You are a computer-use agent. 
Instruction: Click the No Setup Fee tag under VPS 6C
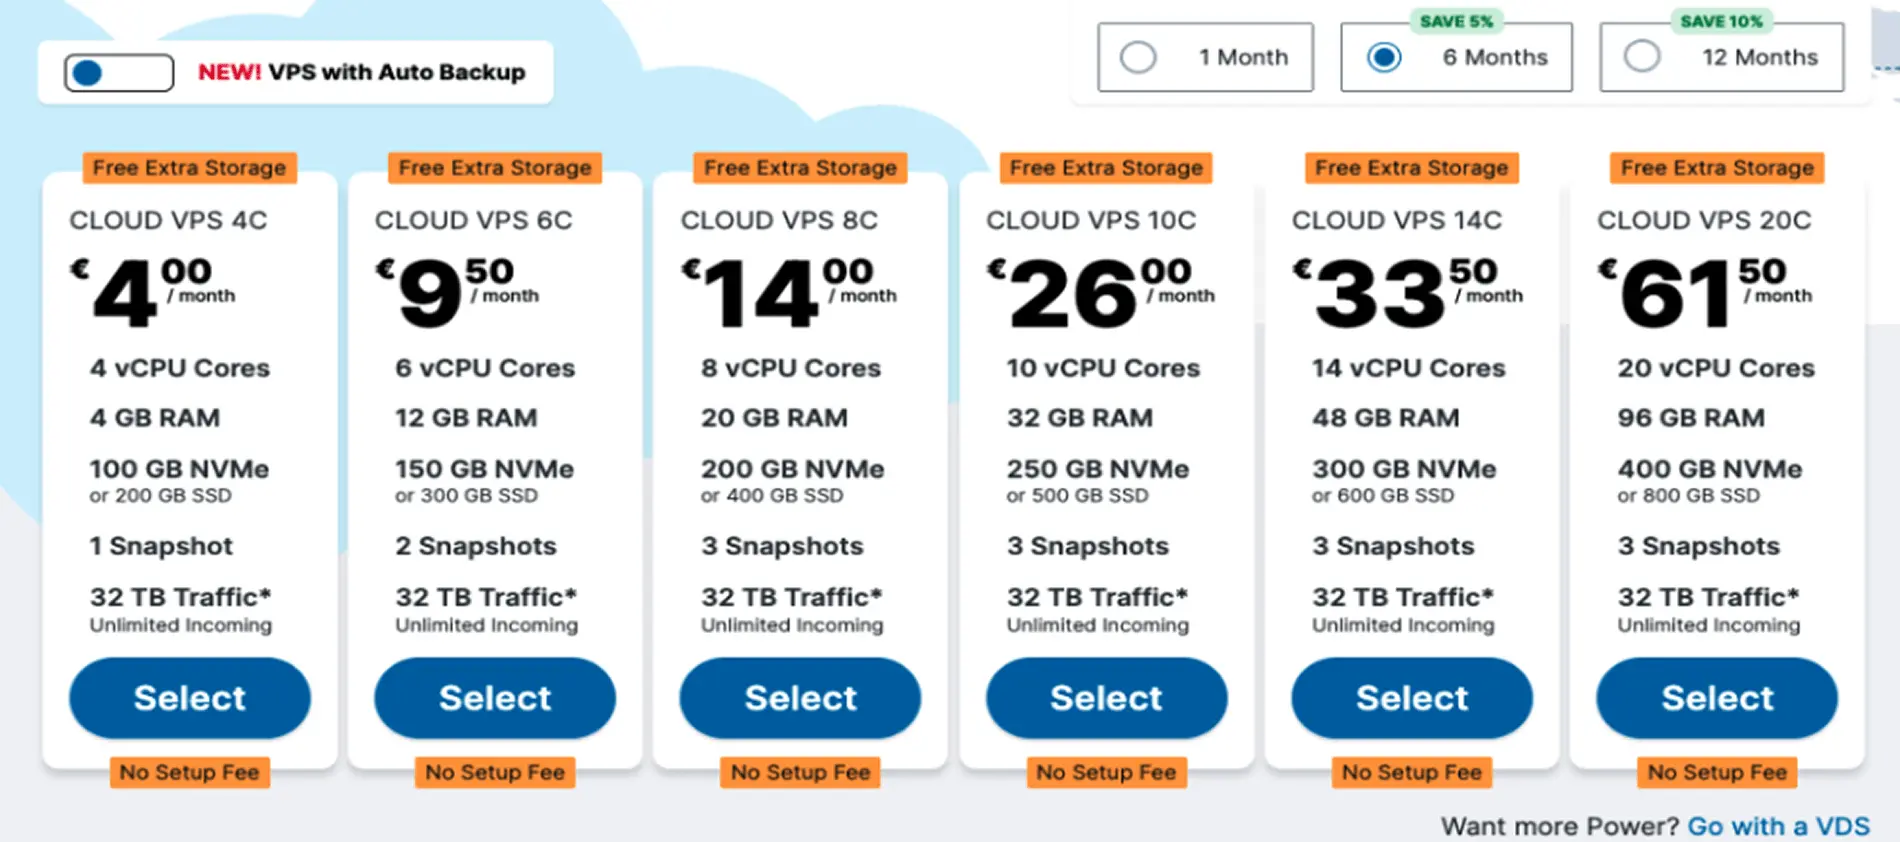pyautogui.click(x=495, y=772)
